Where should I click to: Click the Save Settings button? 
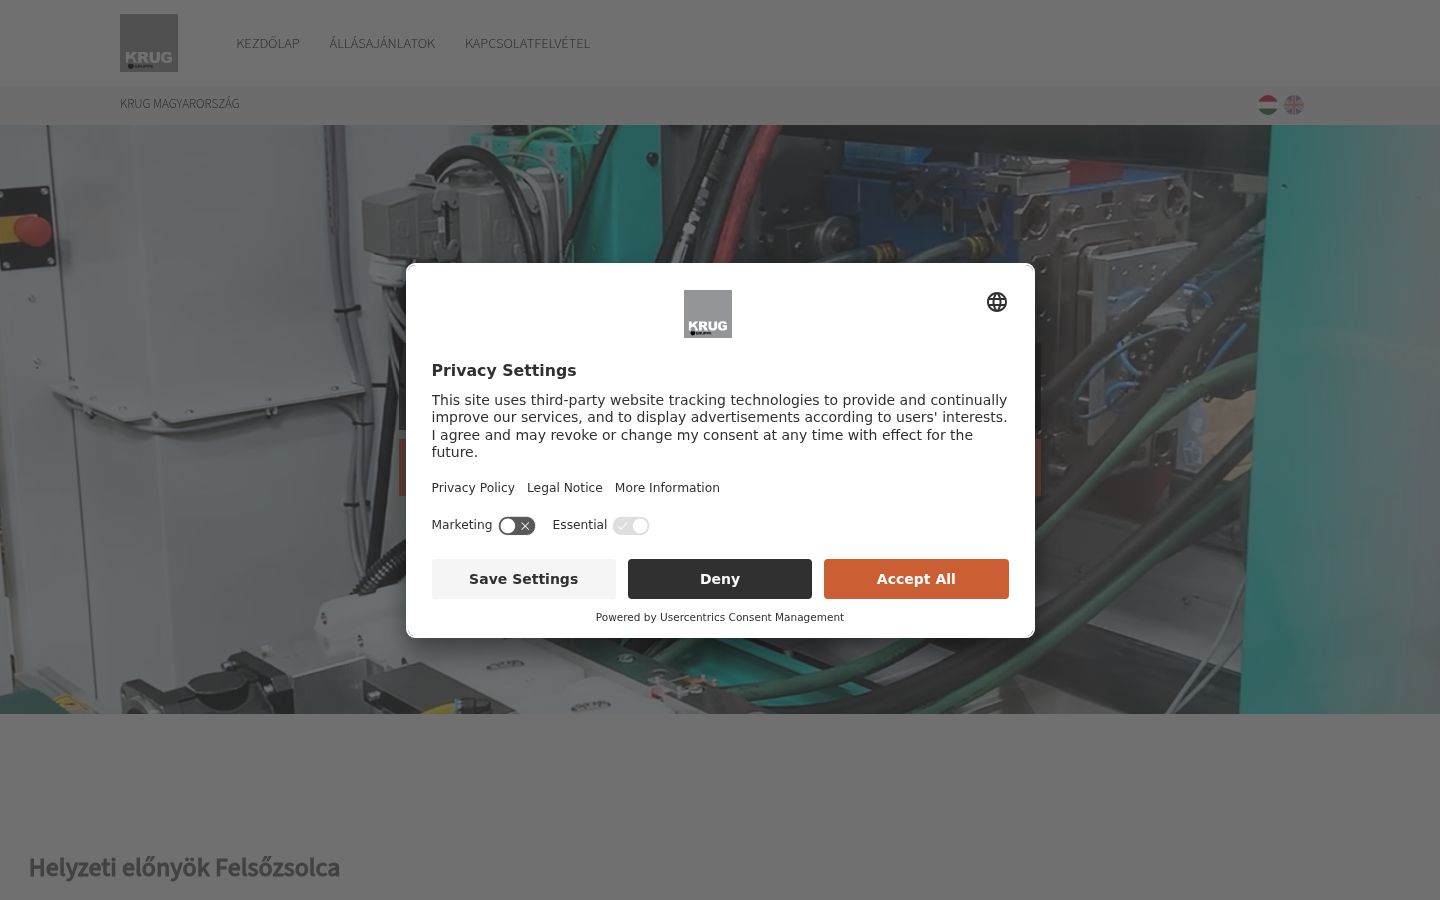point(524,579)
